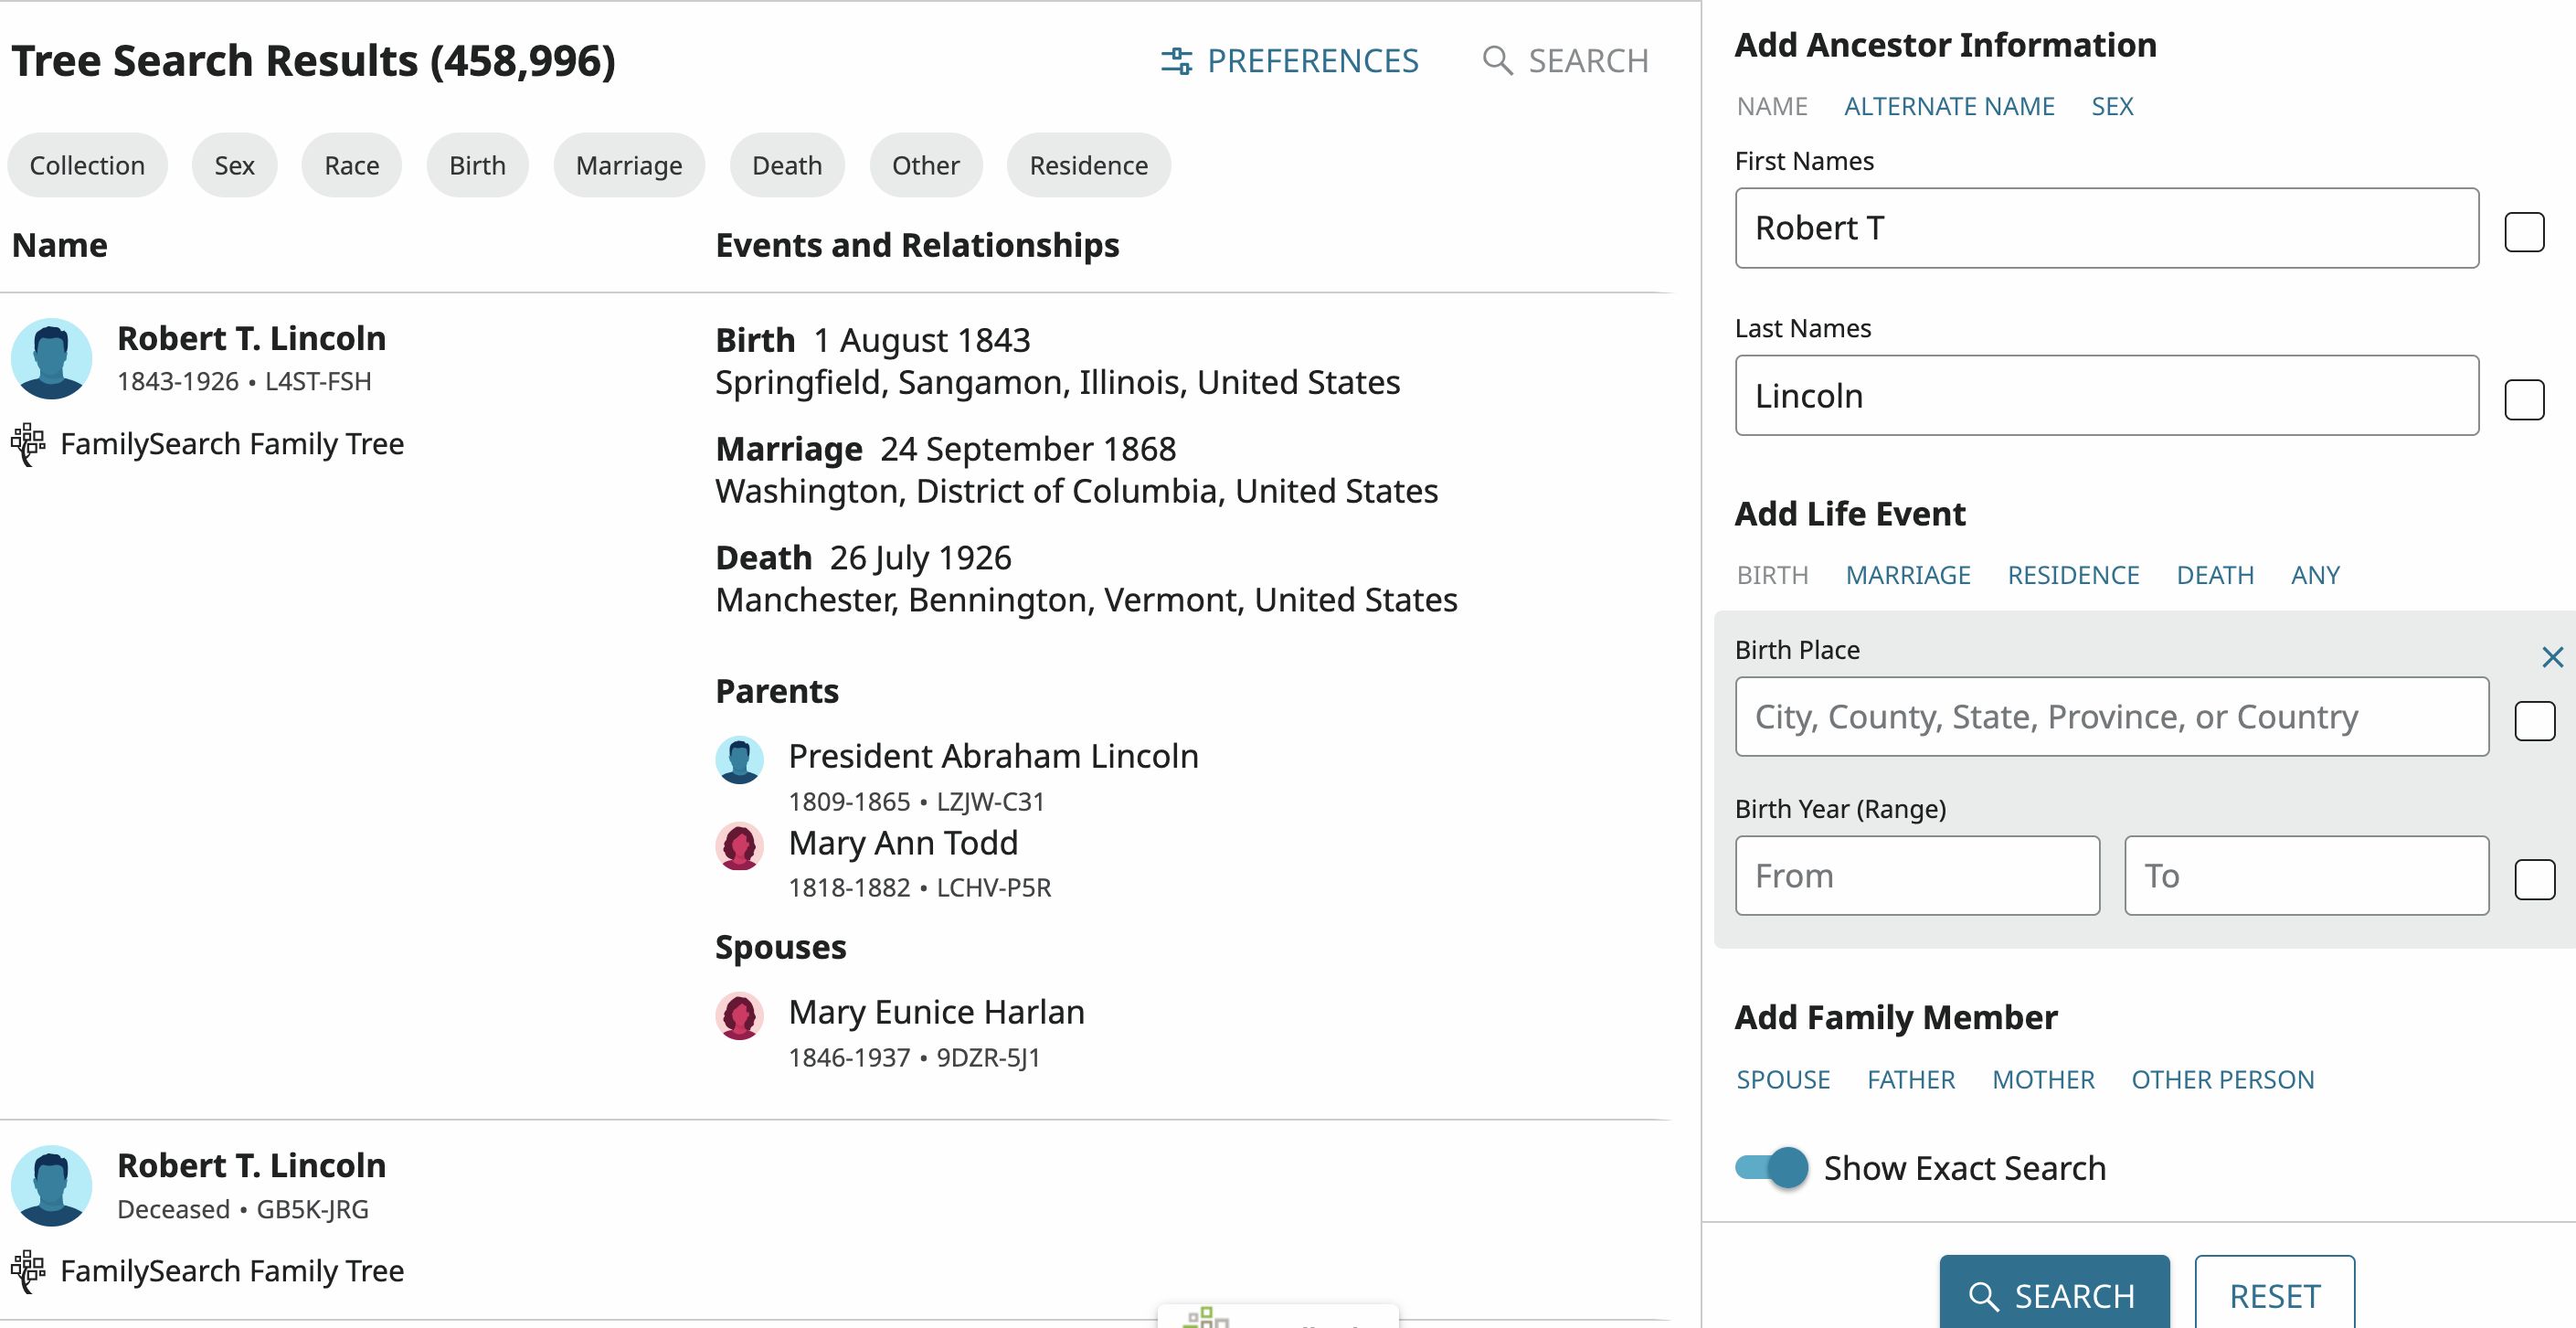Add MOTHER family member
This screenshot has width=2576, height=1328.
click(x=2043, y=1080)
